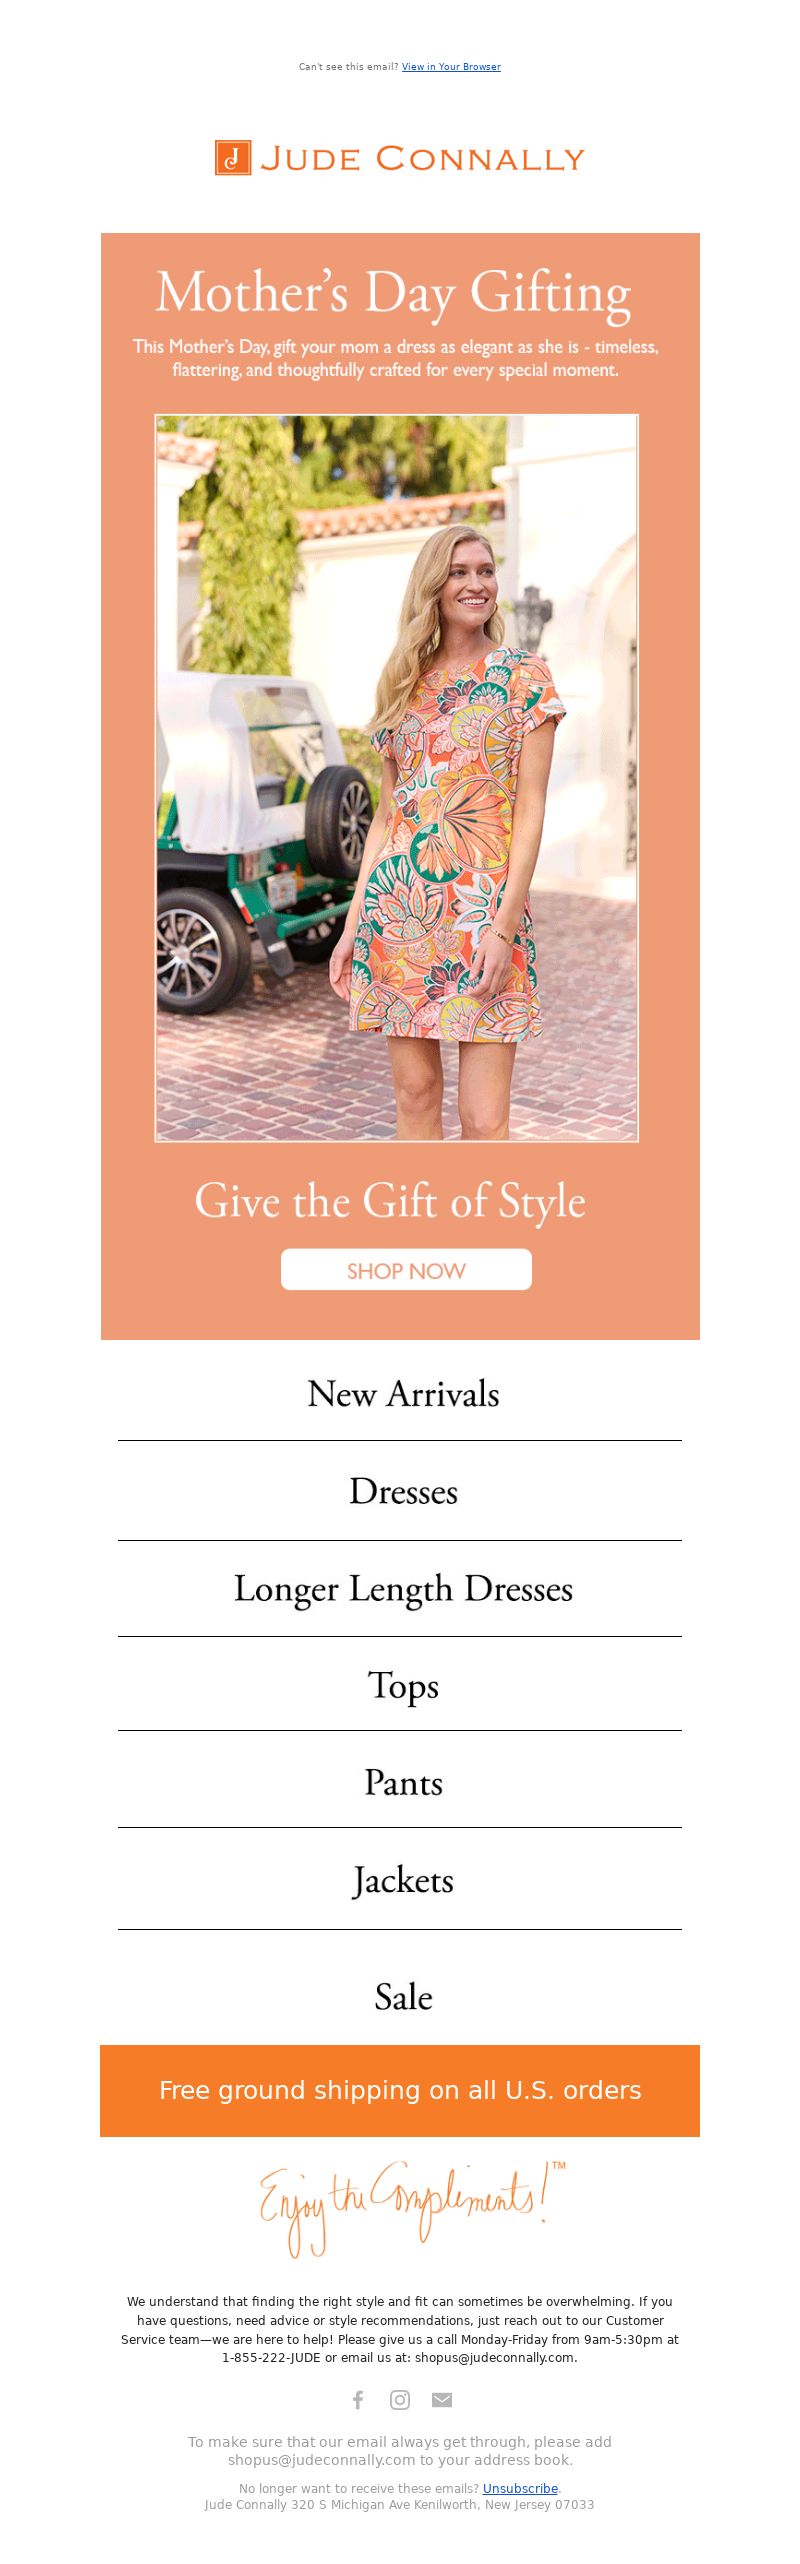Open View in Your Browser link
Screen dimensions: 800x2564
pyautogui.click(x=451, y=67)
